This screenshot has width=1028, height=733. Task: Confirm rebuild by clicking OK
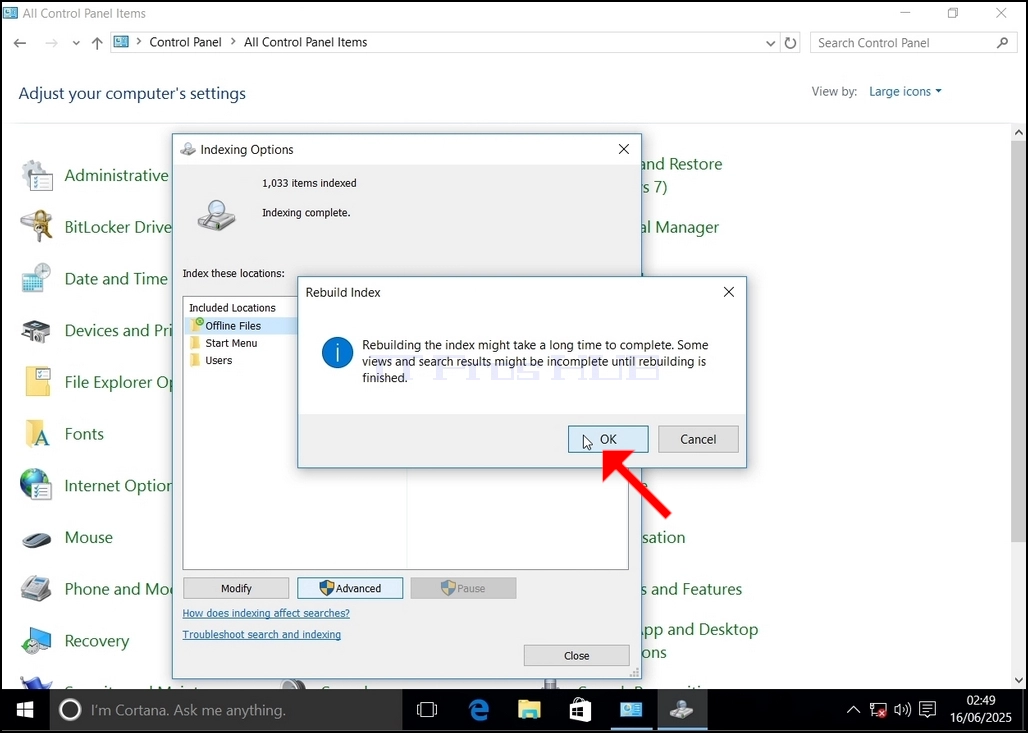click(608, 439)
